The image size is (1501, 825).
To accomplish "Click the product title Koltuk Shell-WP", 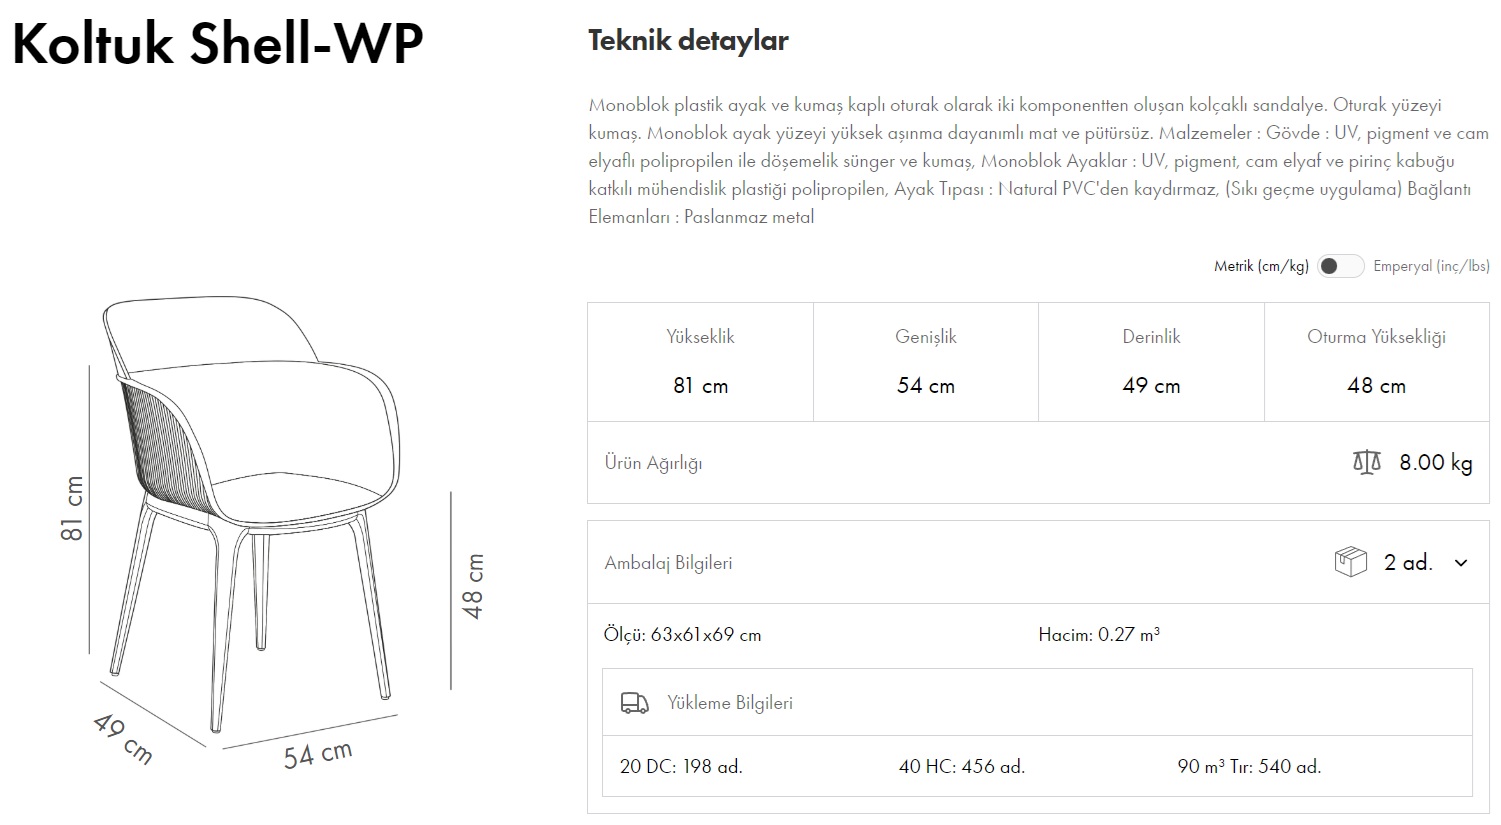I will [218, 42].
